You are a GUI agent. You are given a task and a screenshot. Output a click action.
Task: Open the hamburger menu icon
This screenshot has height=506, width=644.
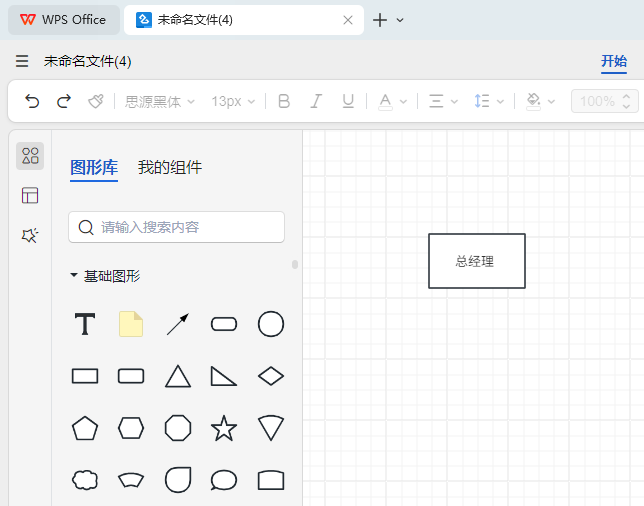point(22,61)
